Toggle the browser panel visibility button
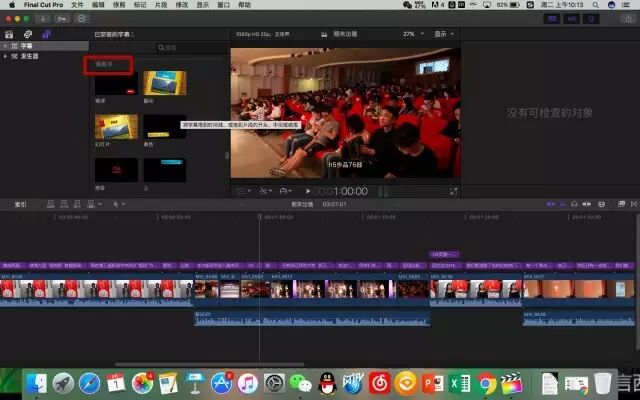Viewport: 640px width, 400px height. tap(552, 19)
